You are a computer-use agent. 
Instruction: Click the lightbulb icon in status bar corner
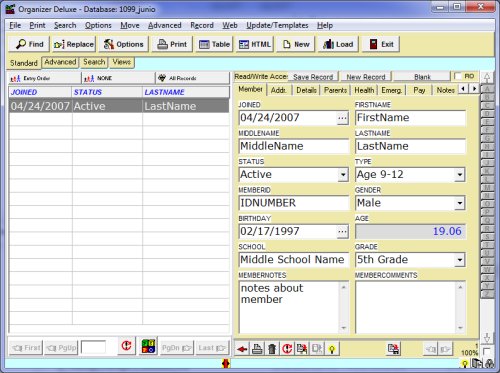tap(464, 364)
